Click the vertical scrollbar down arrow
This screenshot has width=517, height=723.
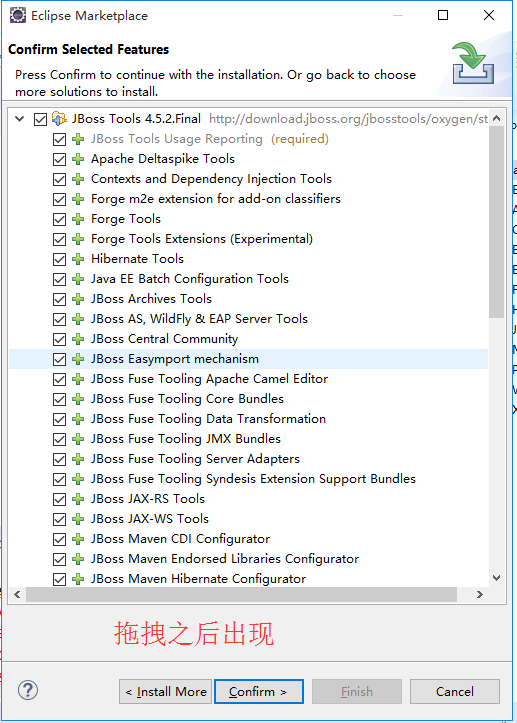click(x=497, y=578)
